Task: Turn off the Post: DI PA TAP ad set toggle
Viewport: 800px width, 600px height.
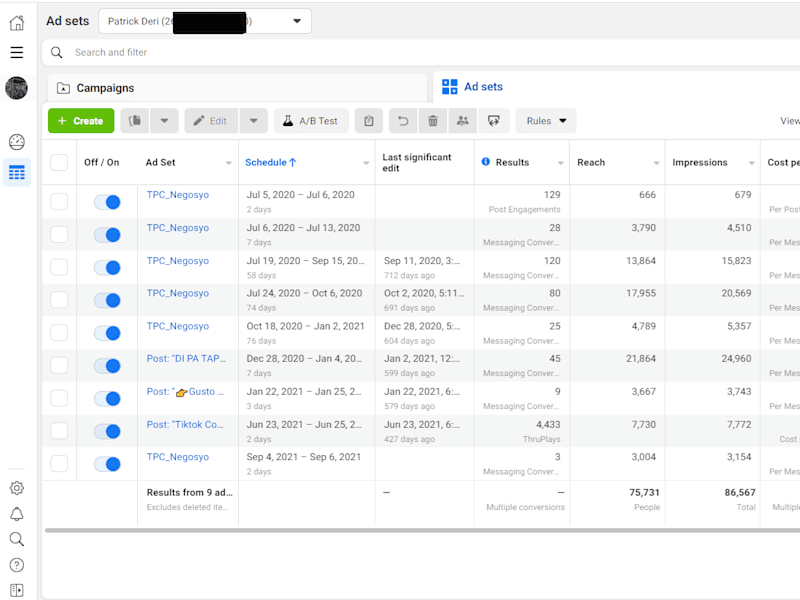Action: pyautogui.click(x=107, y=366)
